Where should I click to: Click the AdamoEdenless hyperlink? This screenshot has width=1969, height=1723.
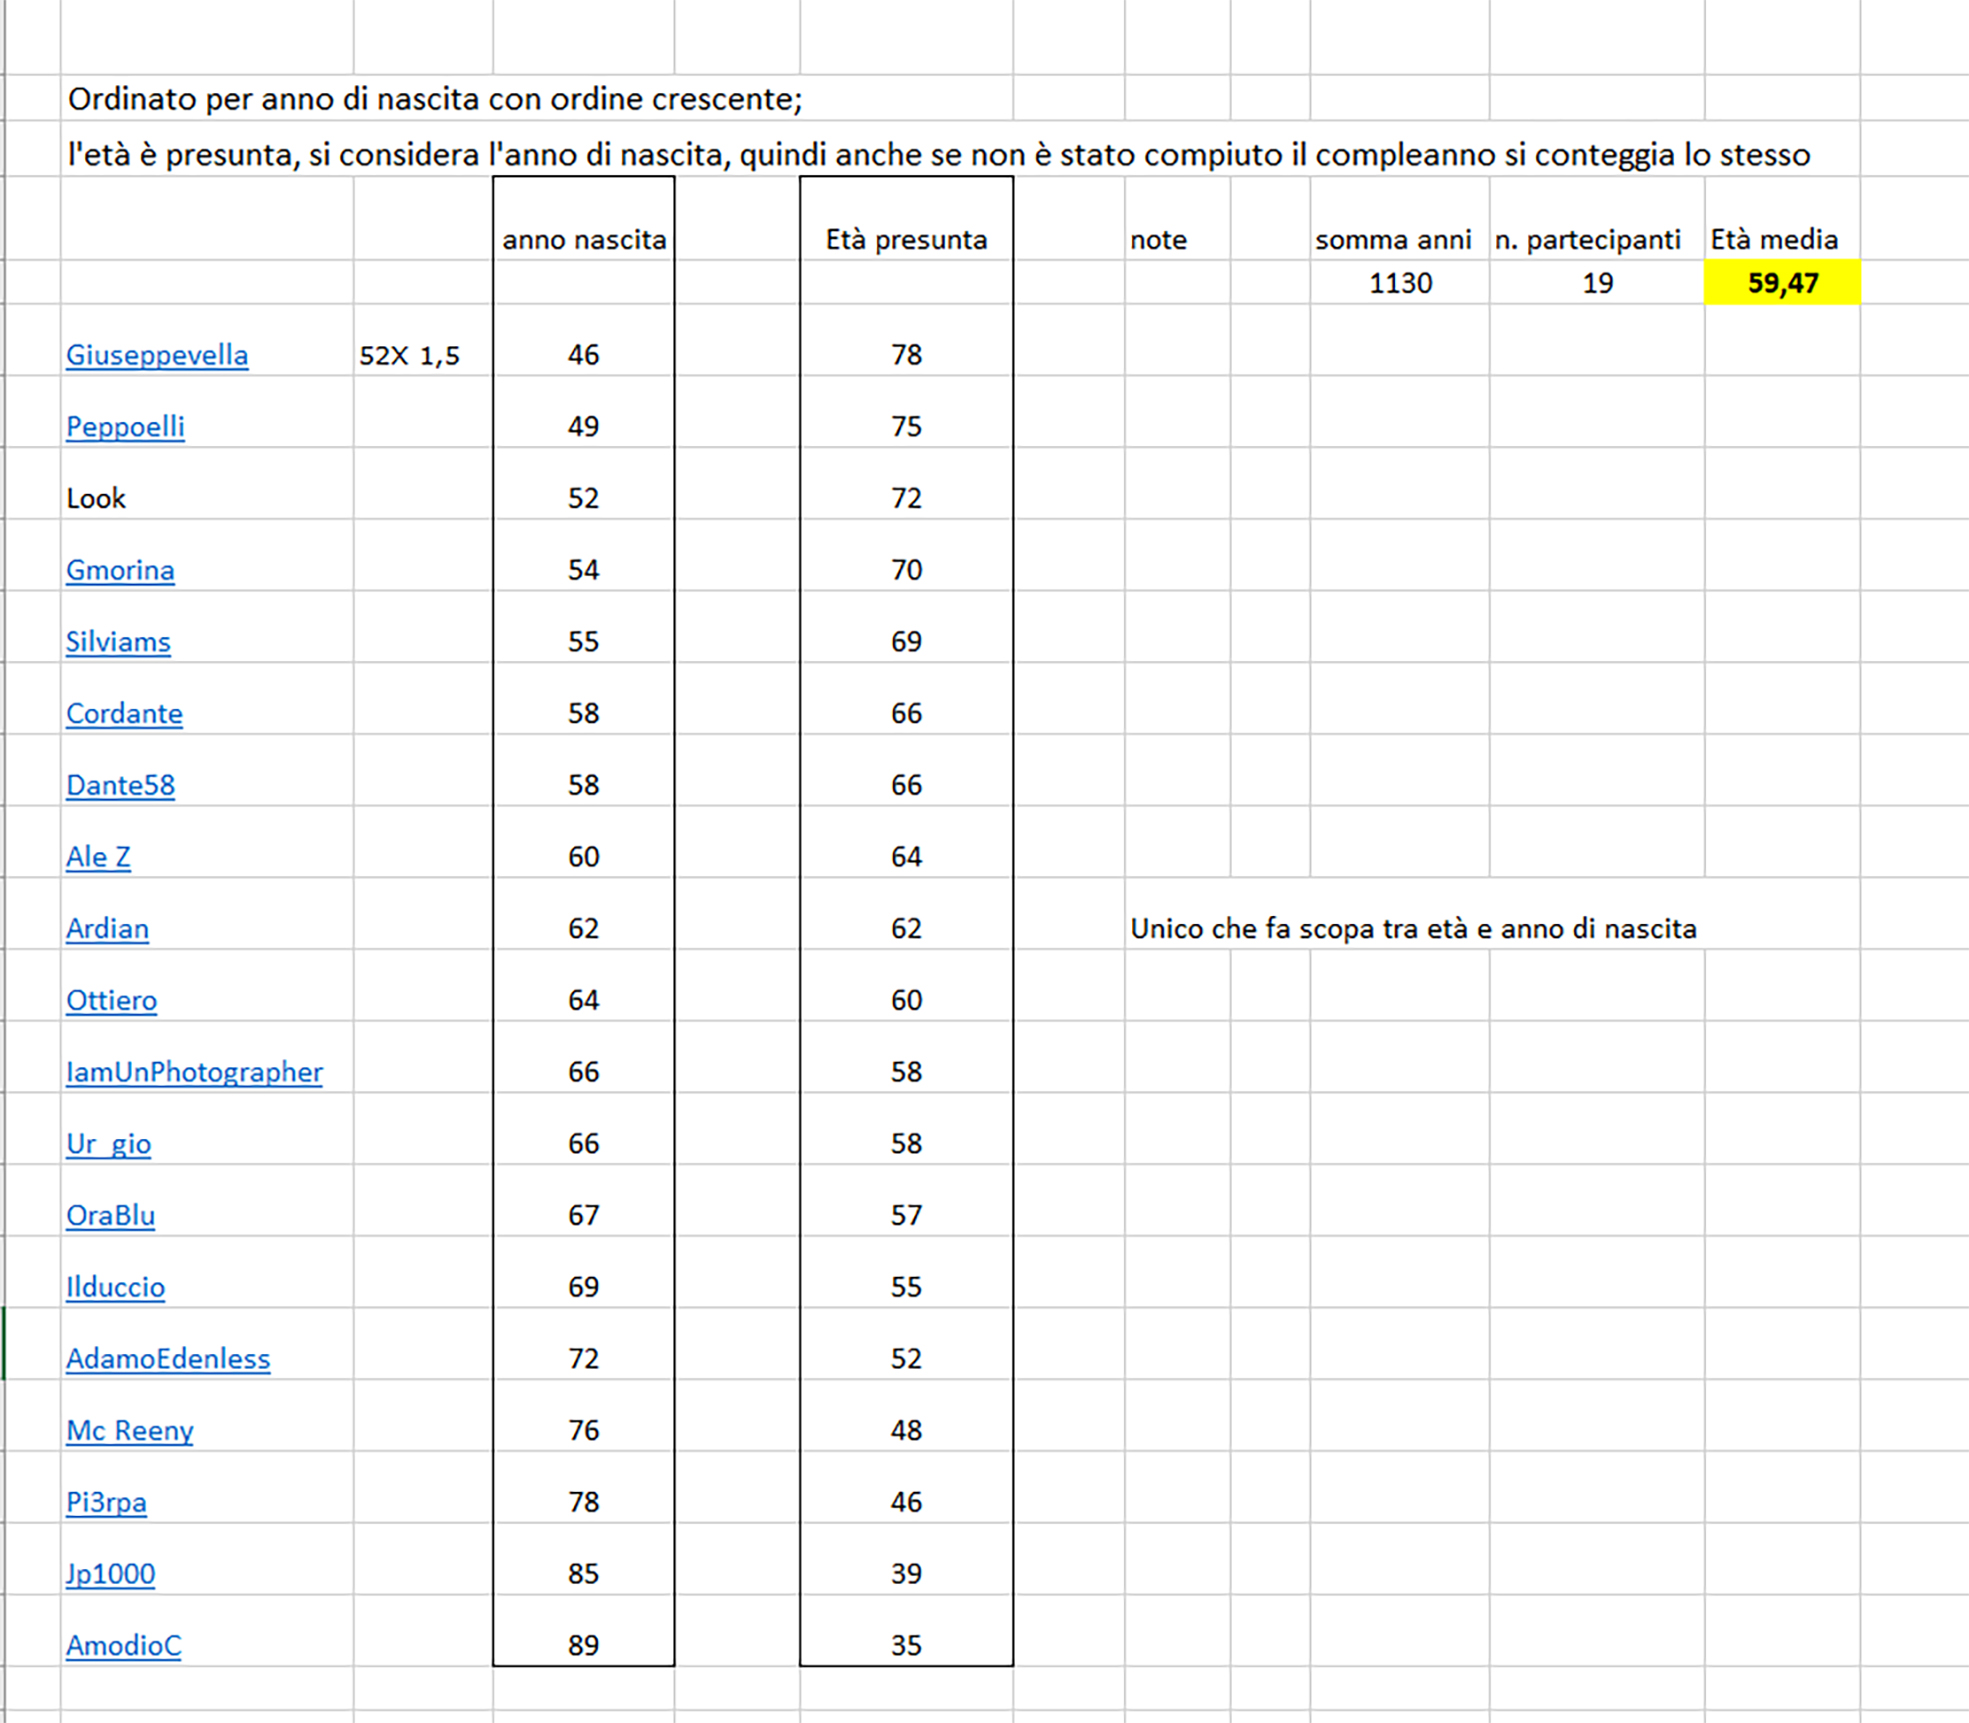(168, 1359)
